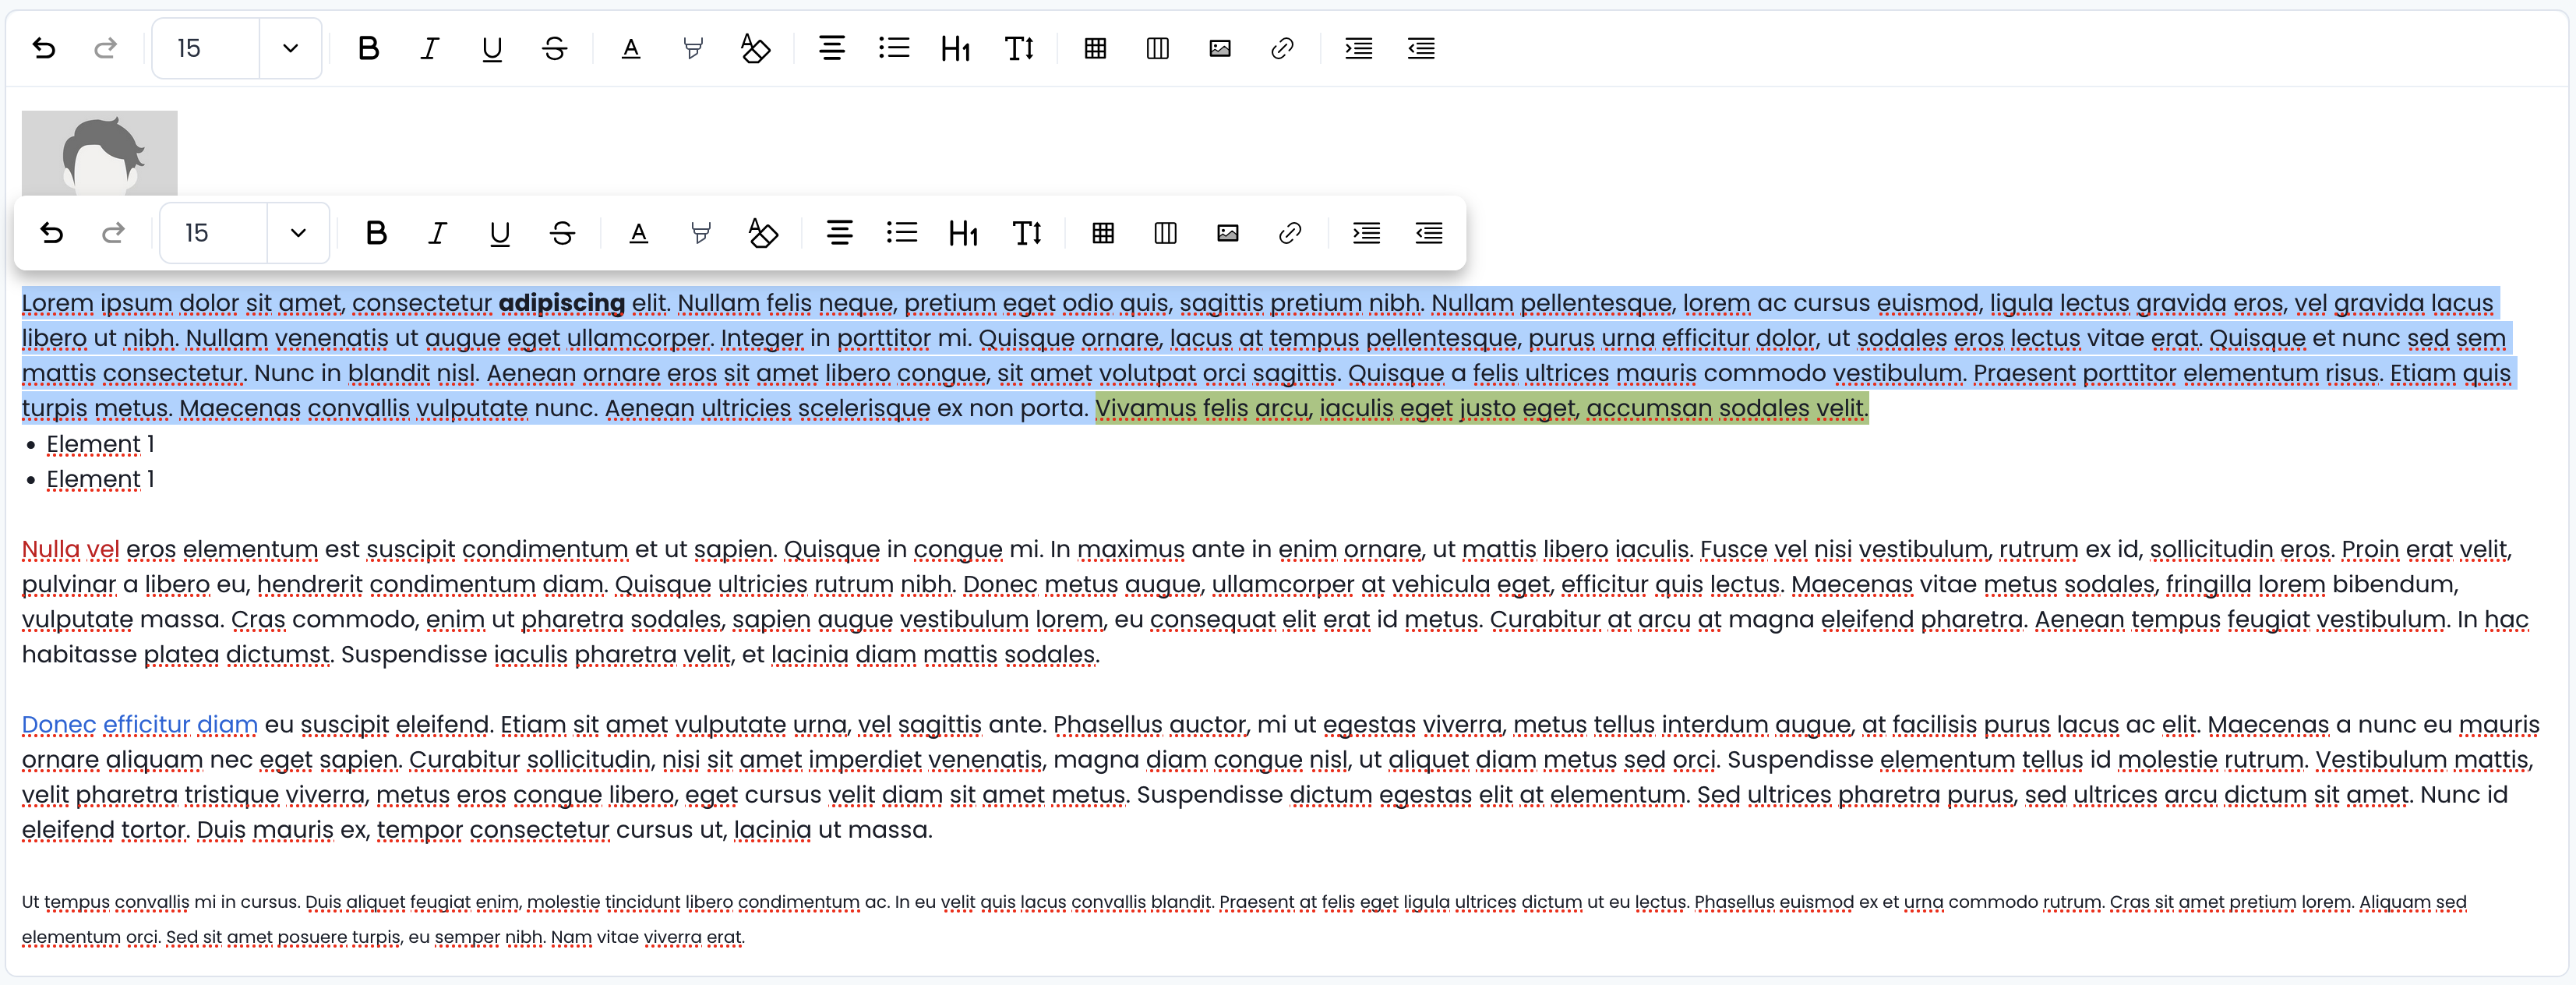Apply strikethrough from the top toolbar
This screenshot has width=2576, height=985.
[x=555, y=48]
